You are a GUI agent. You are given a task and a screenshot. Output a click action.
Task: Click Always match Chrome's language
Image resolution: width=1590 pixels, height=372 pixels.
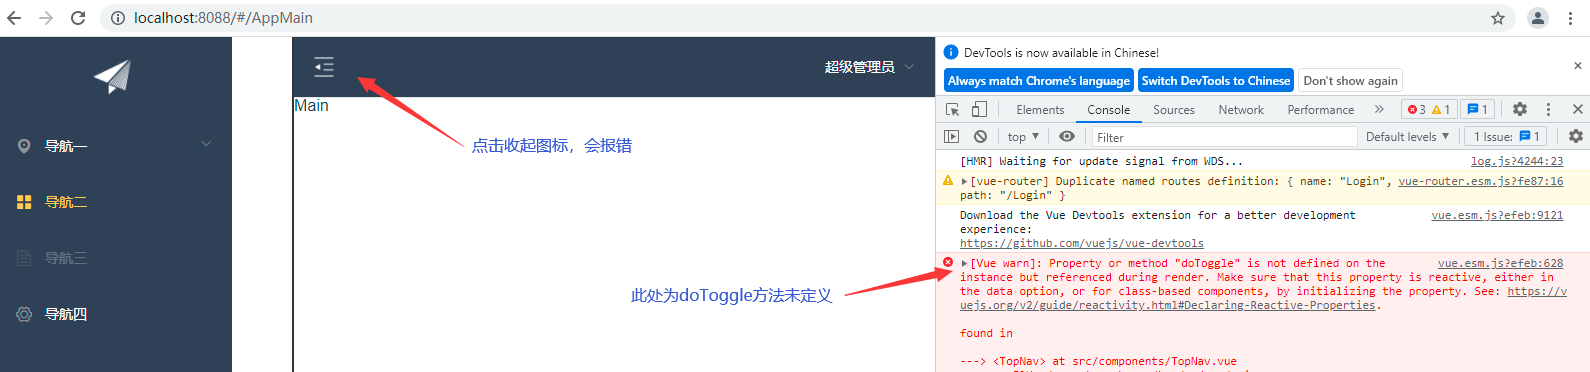point(1039,81)
